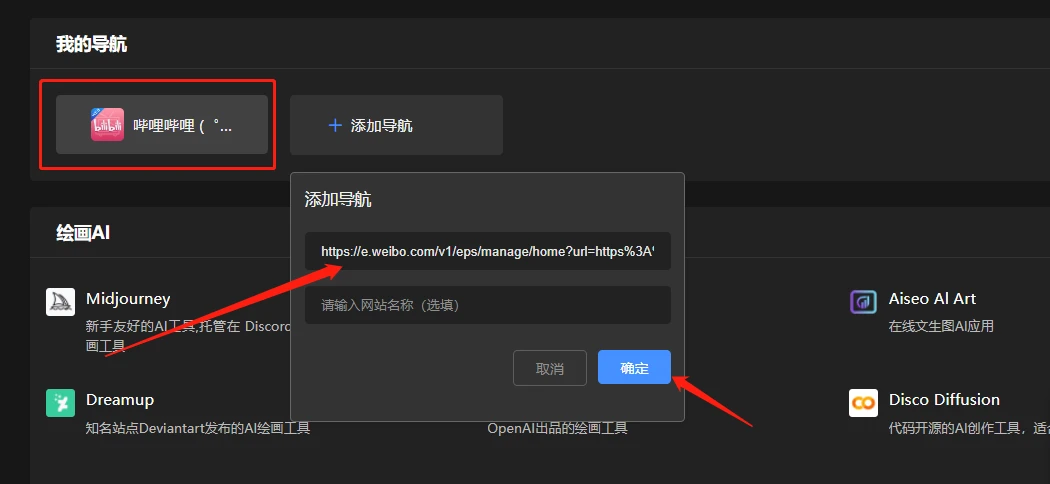Click the bilibili pink app icon
Screen dimensions: 1050x484
pos(107,125)
